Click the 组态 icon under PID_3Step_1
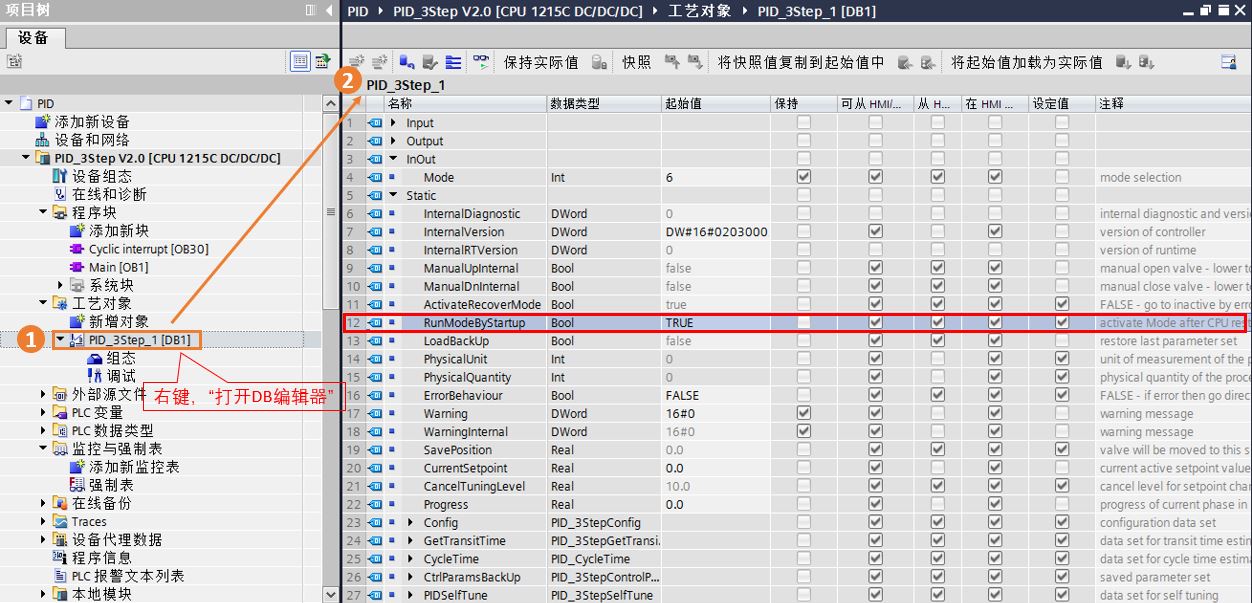This screenshot has width=1252, height=603. 95,358
